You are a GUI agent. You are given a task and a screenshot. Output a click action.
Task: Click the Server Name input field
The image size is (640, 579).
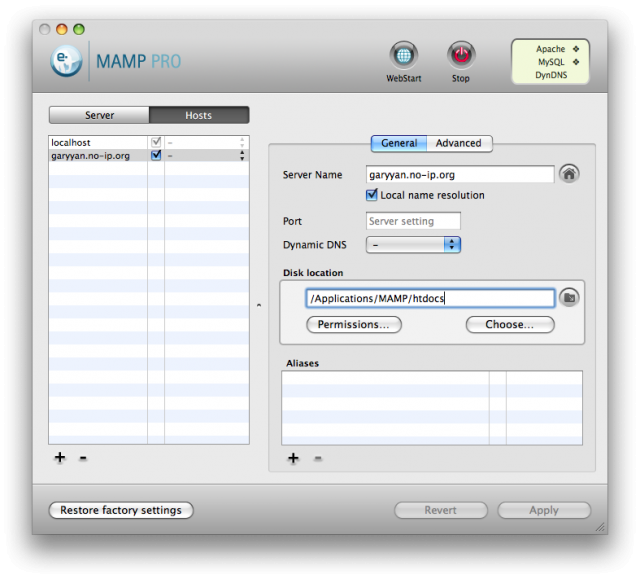[460, 175]
